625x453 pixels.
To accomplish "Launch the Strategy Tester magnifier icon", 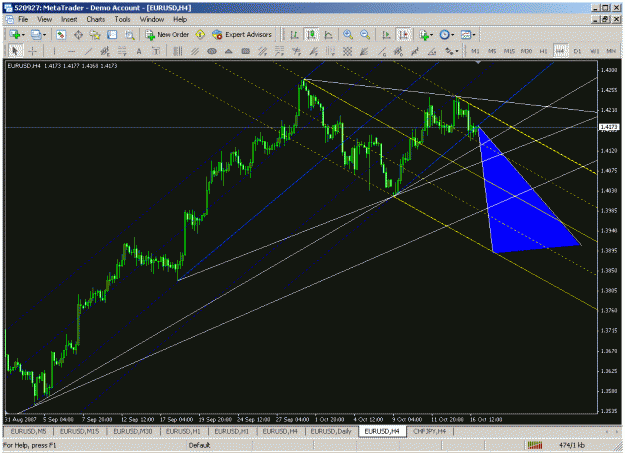I will 129,35.
